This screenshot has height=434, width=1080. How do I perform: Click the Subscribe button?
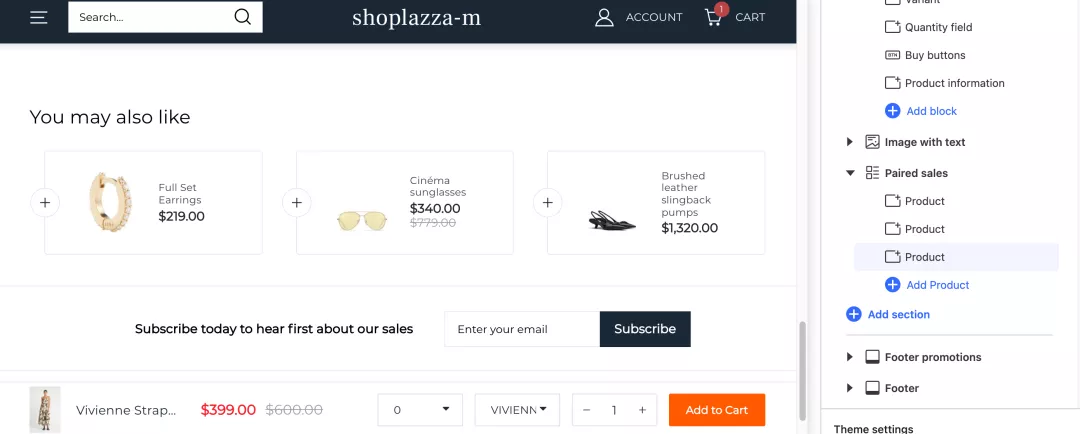(x=645, y=329)
